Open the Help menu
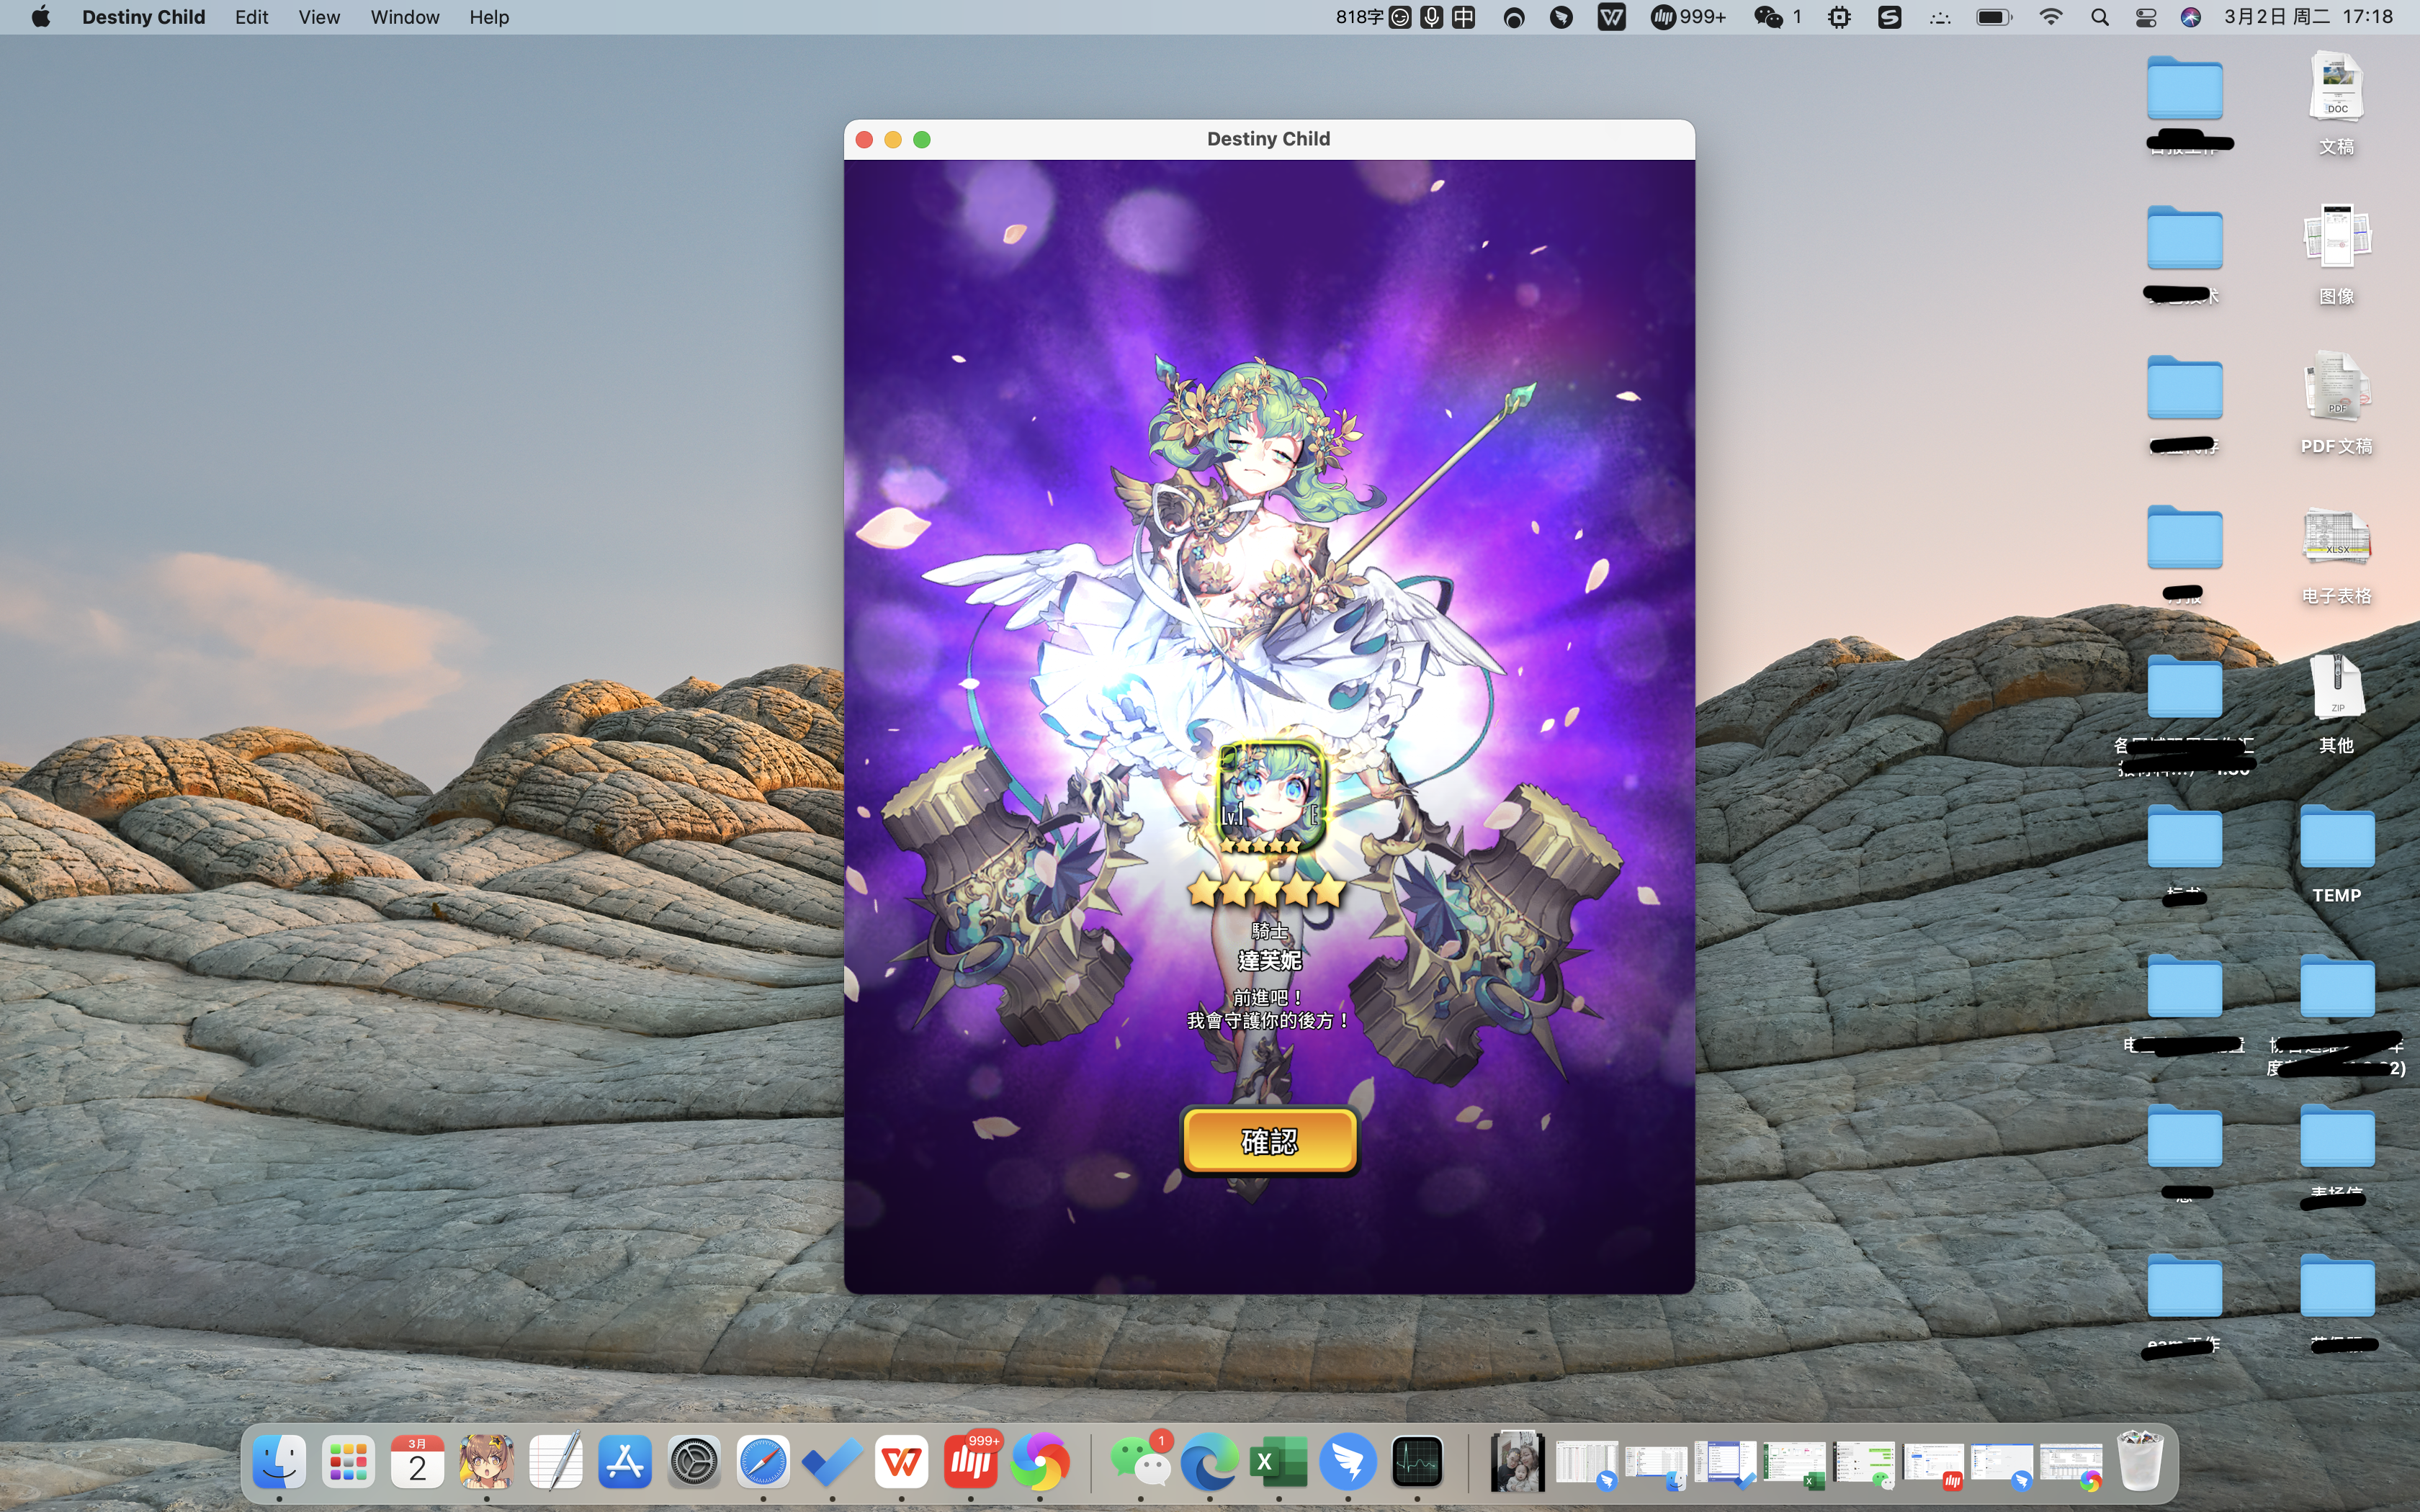The image size is (2420, 1512). point(489,17)
